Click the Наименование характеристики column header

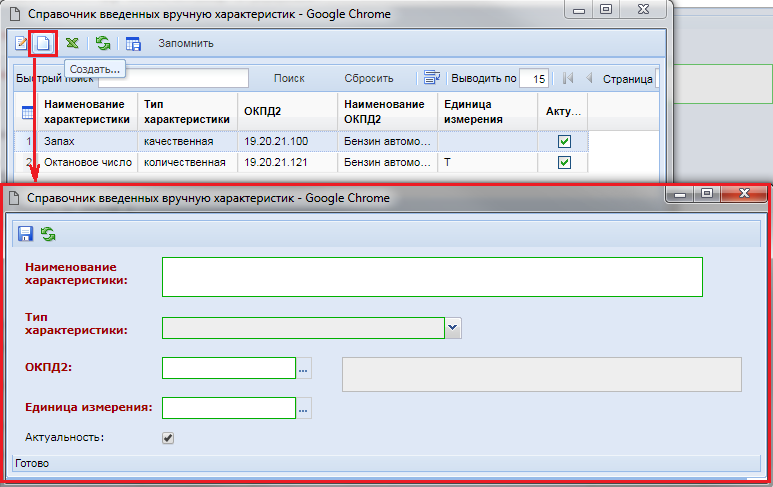[x=85, y=112]
